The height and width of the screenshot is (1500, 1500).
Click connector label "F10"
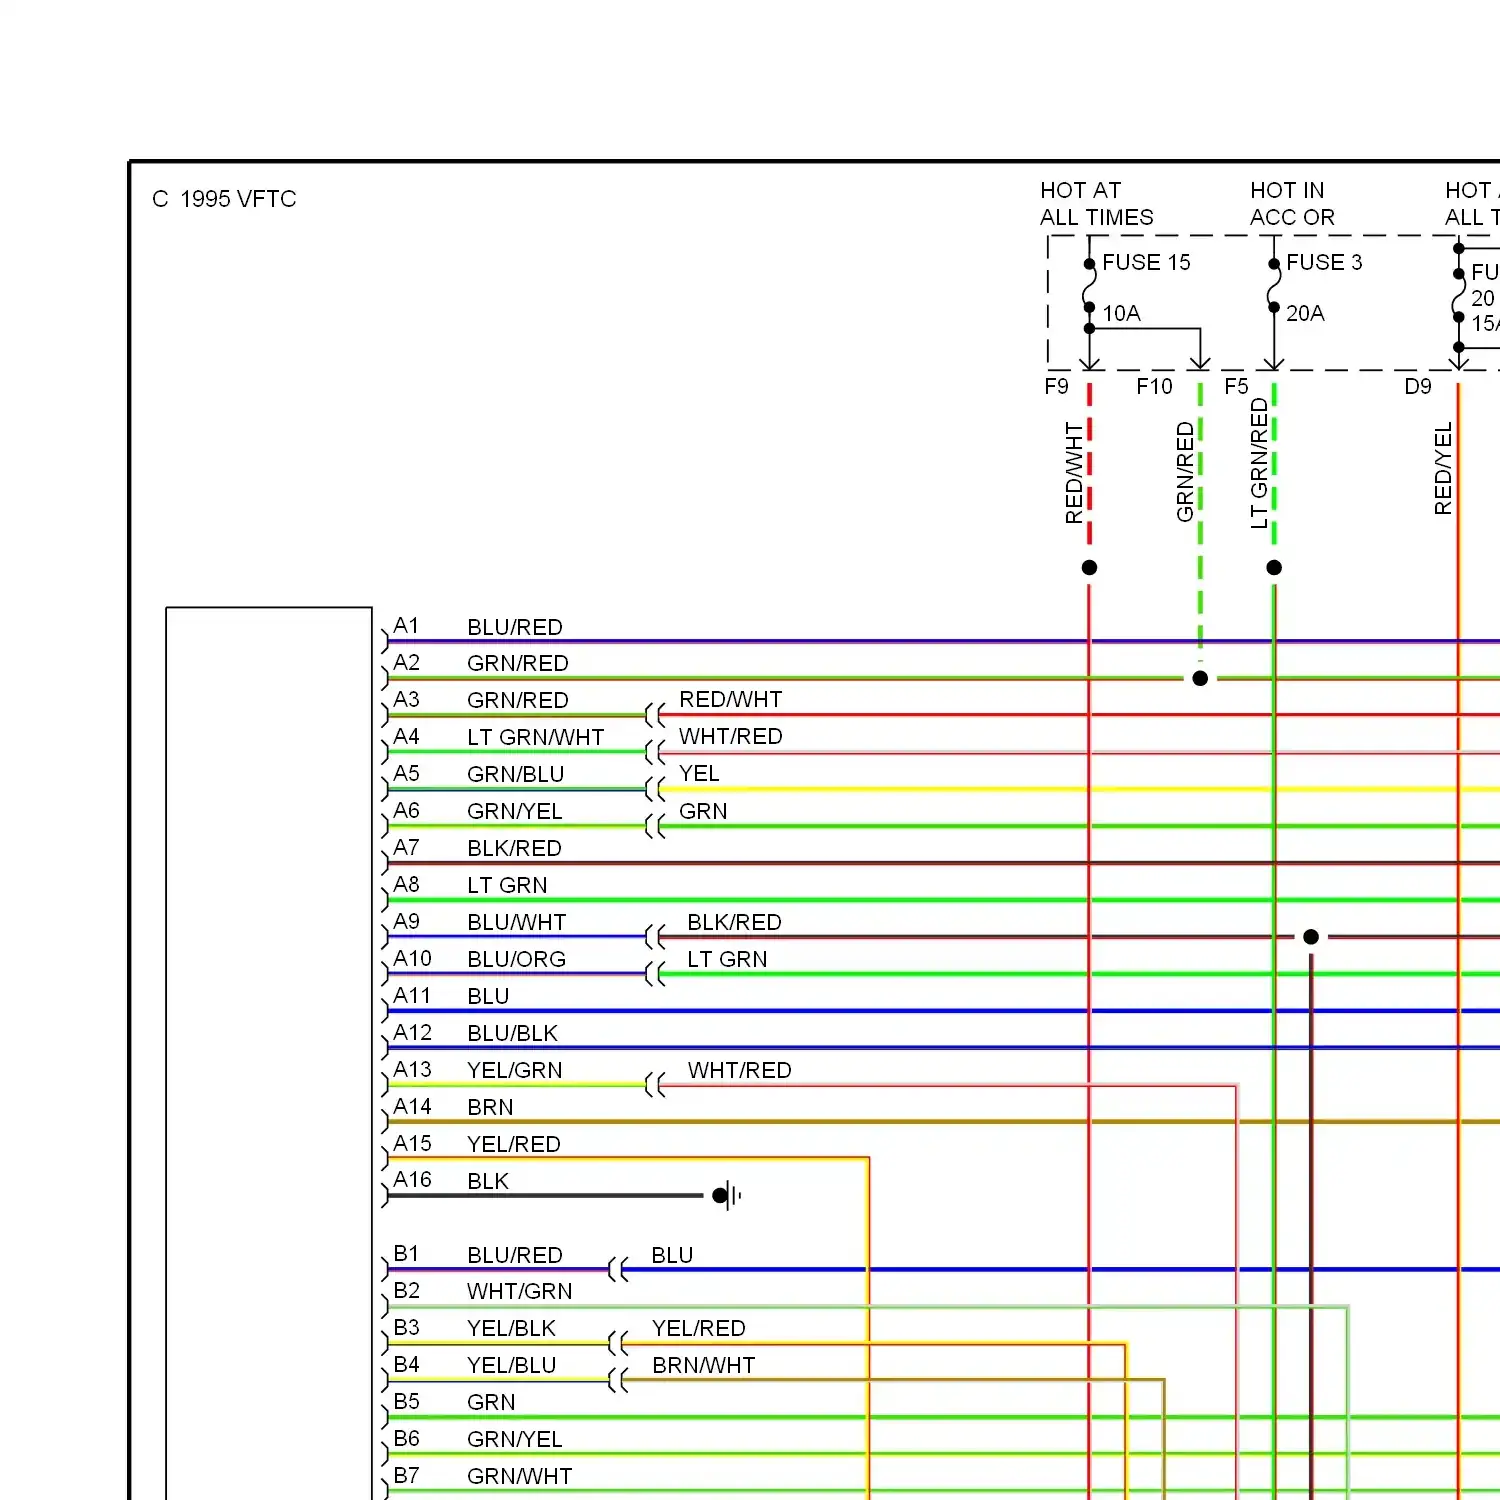click(1154, 386)
